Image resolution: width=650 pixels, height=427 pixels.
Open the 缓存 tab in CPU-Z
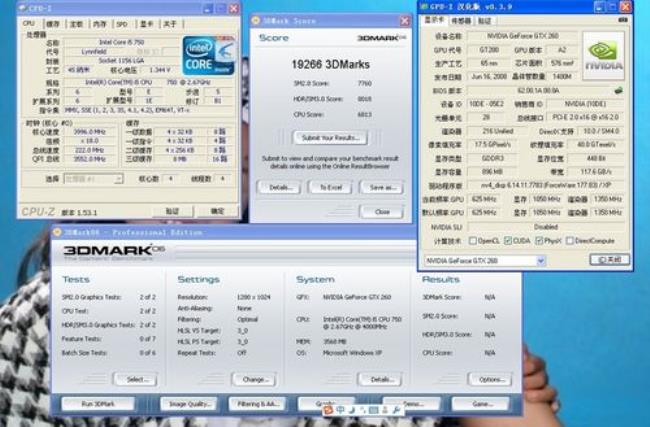coord(53,24)
